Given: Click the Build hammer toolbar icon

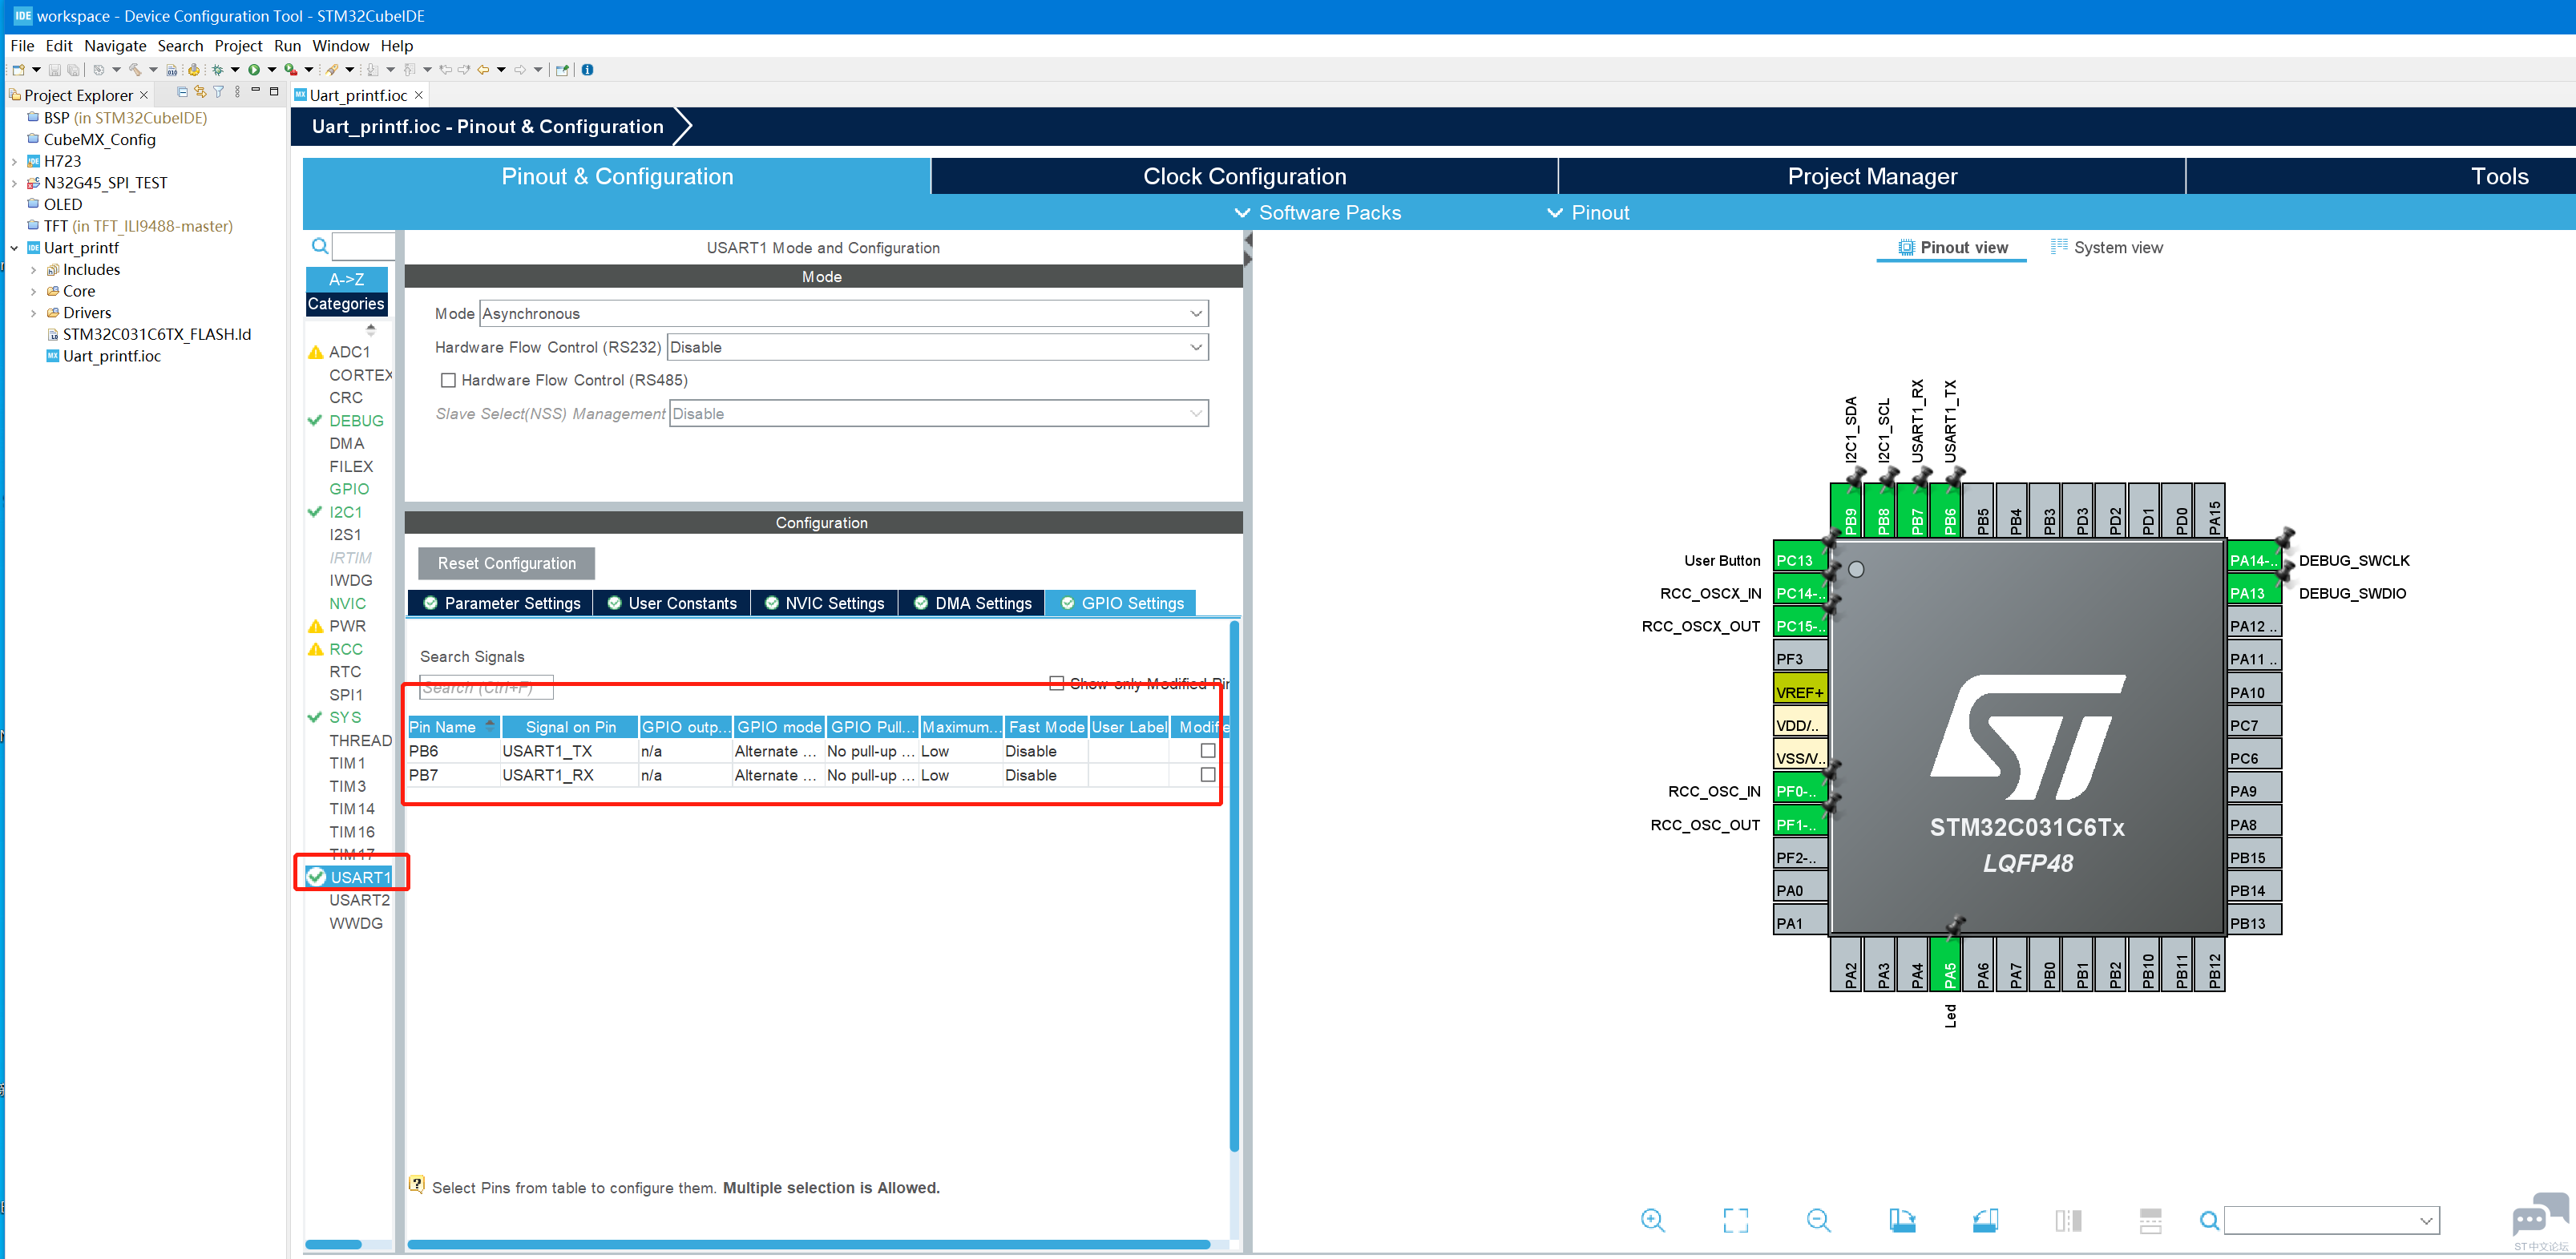Looking at the screenshot, I should [135, 70].
